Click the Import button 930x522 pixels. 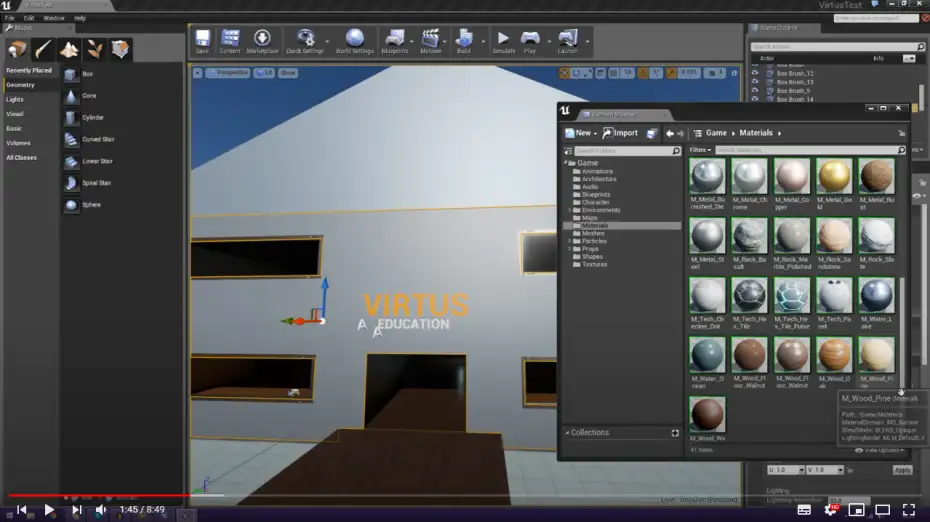(620, 133)
